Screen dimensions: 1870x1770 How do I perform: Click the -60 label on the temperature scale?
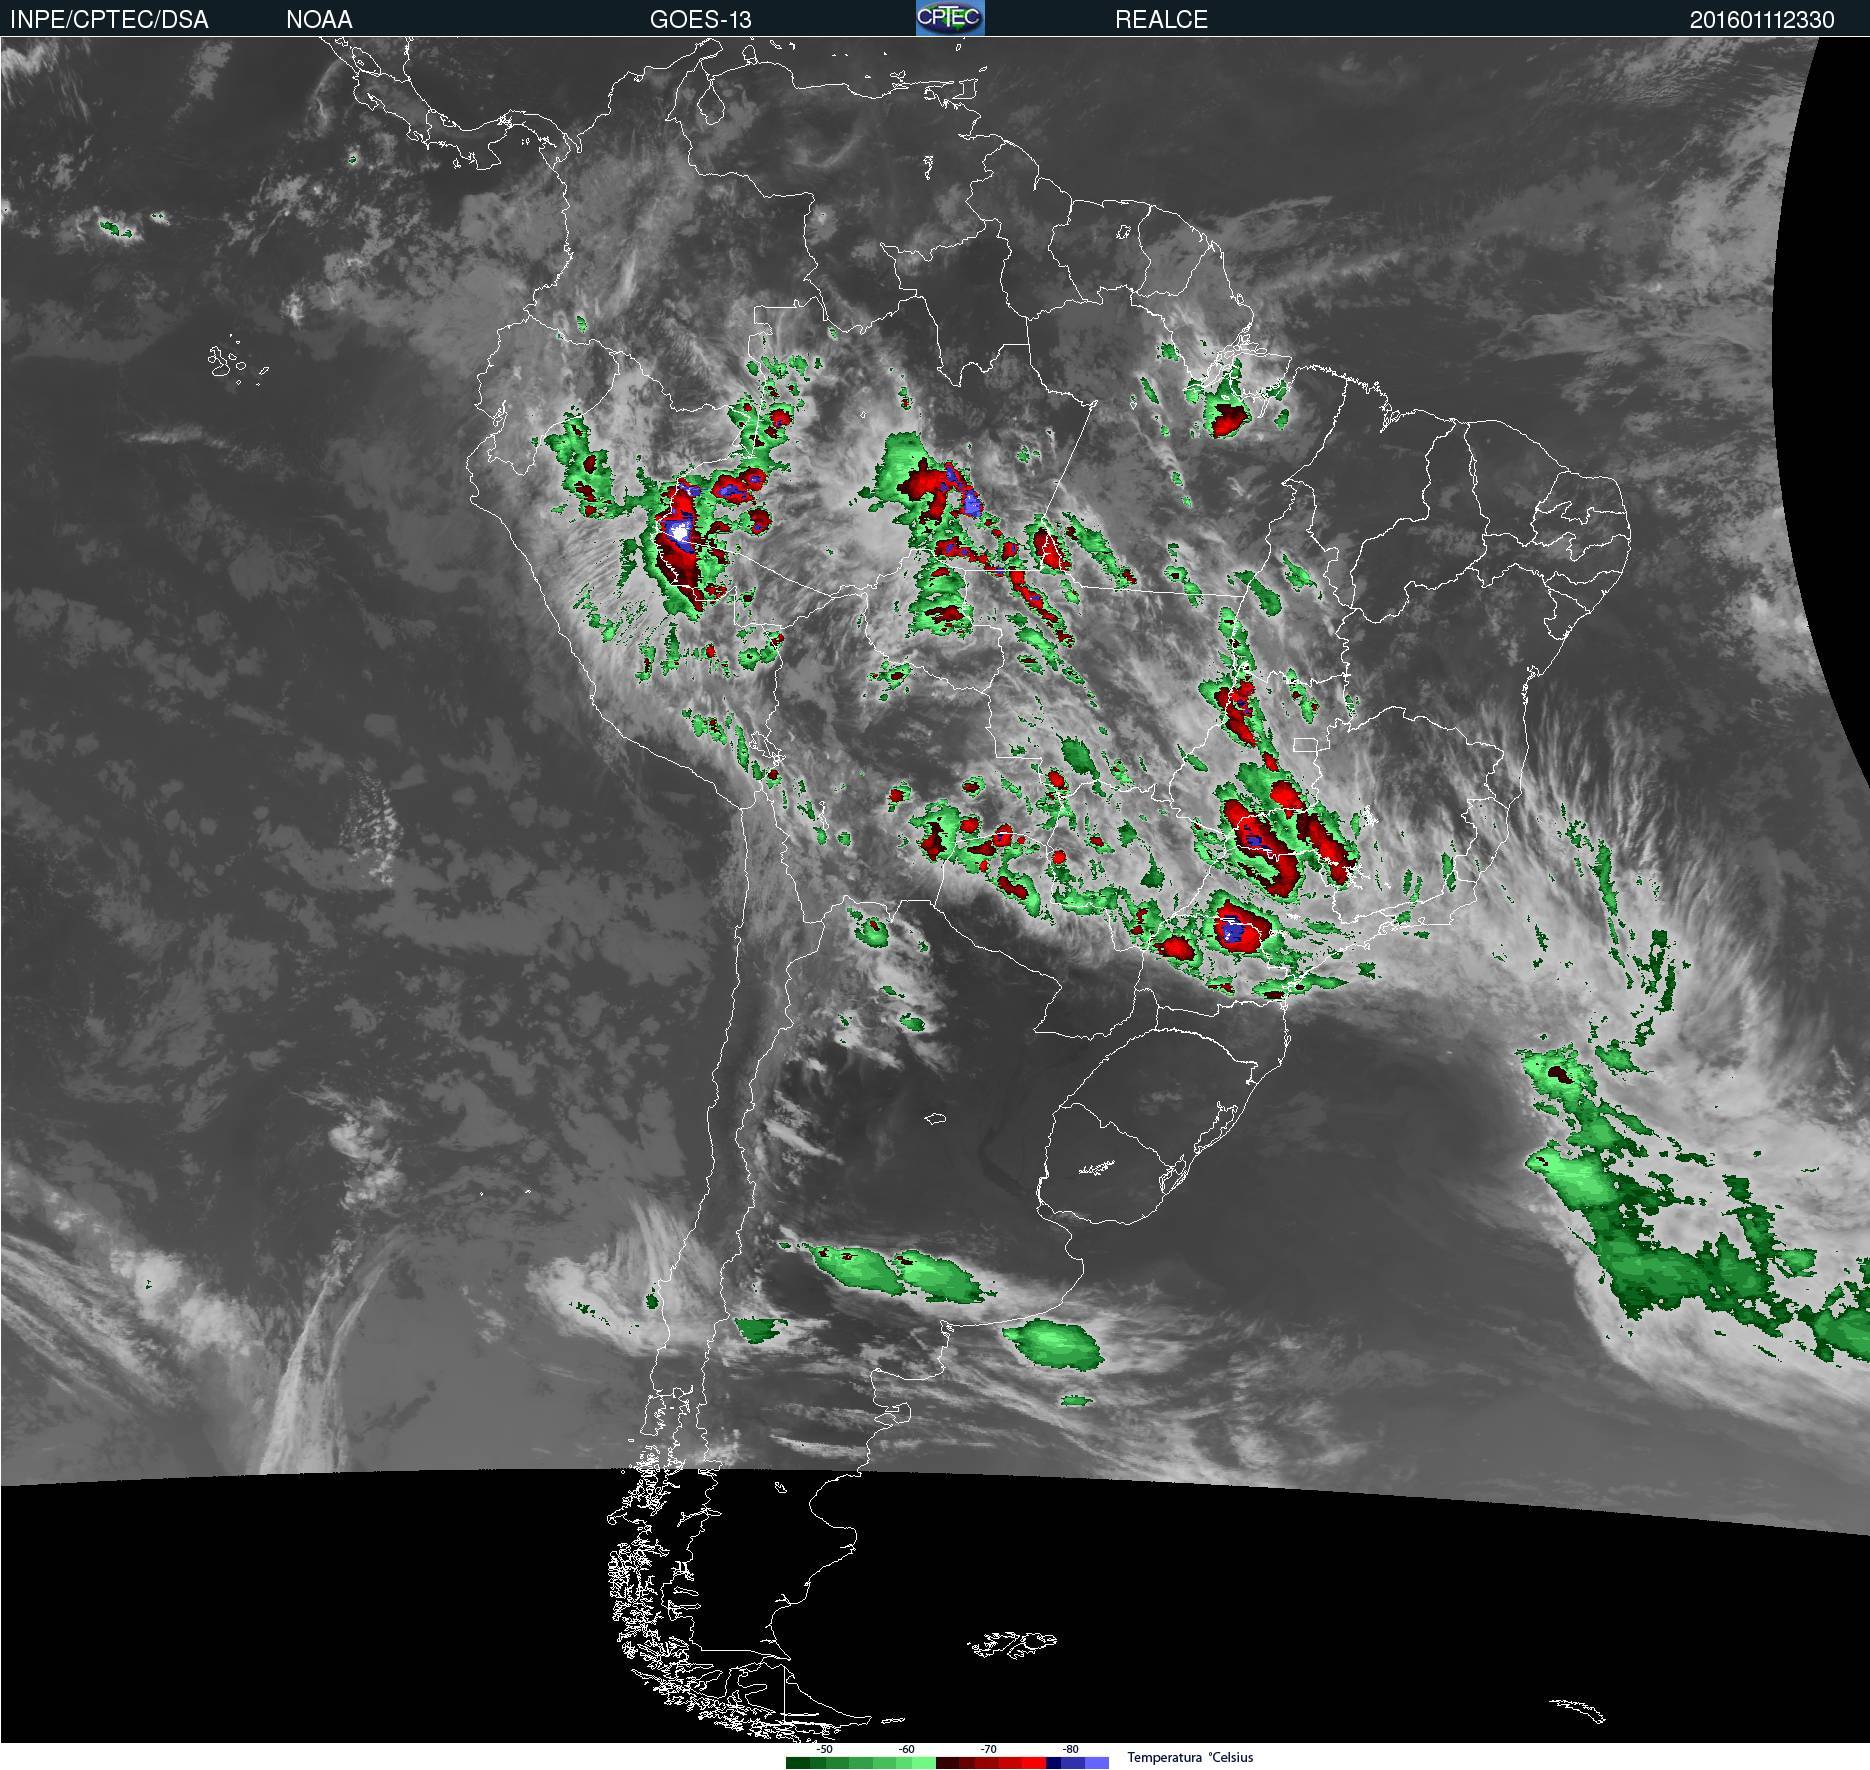pyautogui.click(x=906, y=1749)
